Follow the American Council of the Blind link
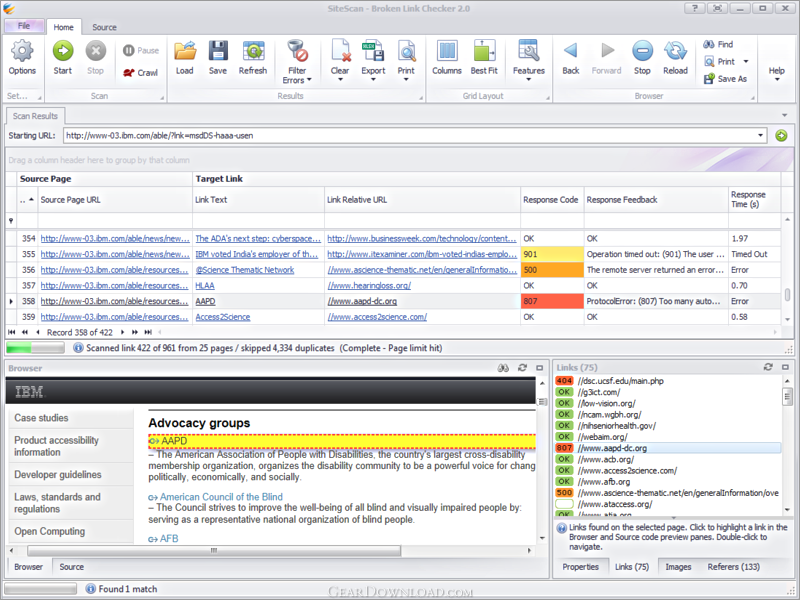 [x=221, y=497]
